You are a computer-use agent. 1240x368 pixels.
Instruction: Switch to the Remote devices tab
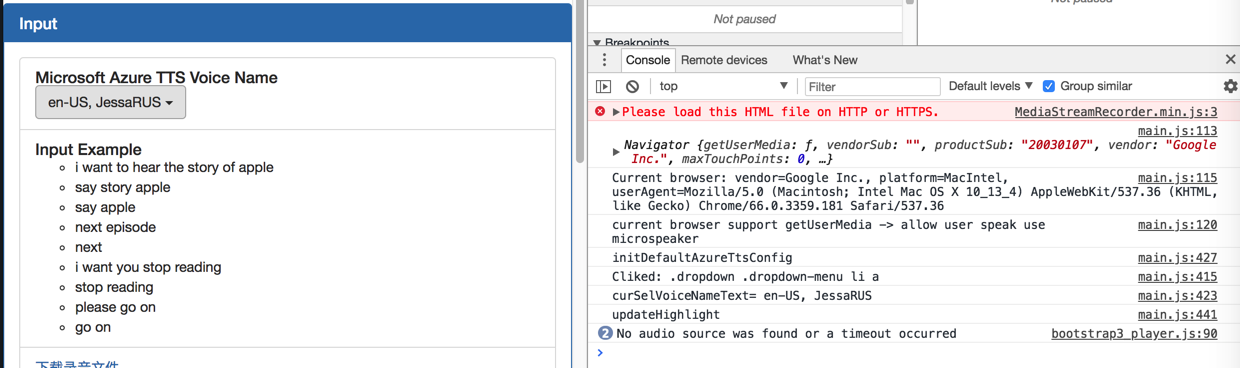pos(724,60)
